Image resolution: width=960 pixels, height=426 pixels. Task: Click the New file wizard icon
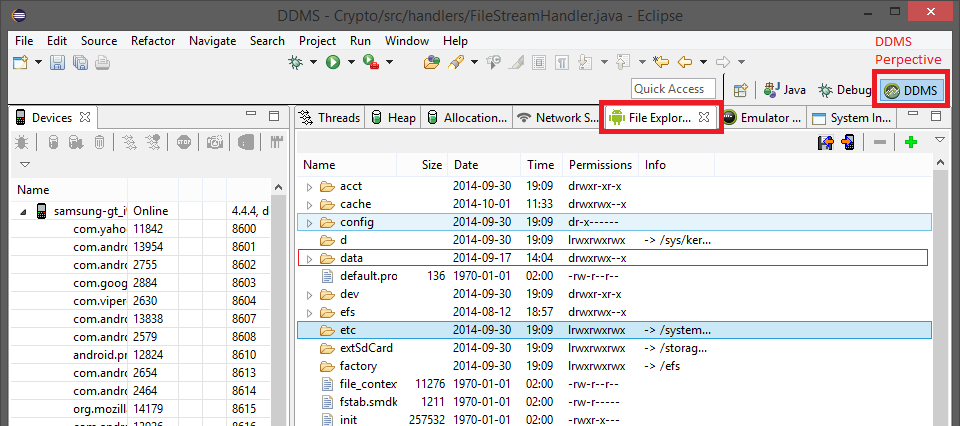coord(21,62)
